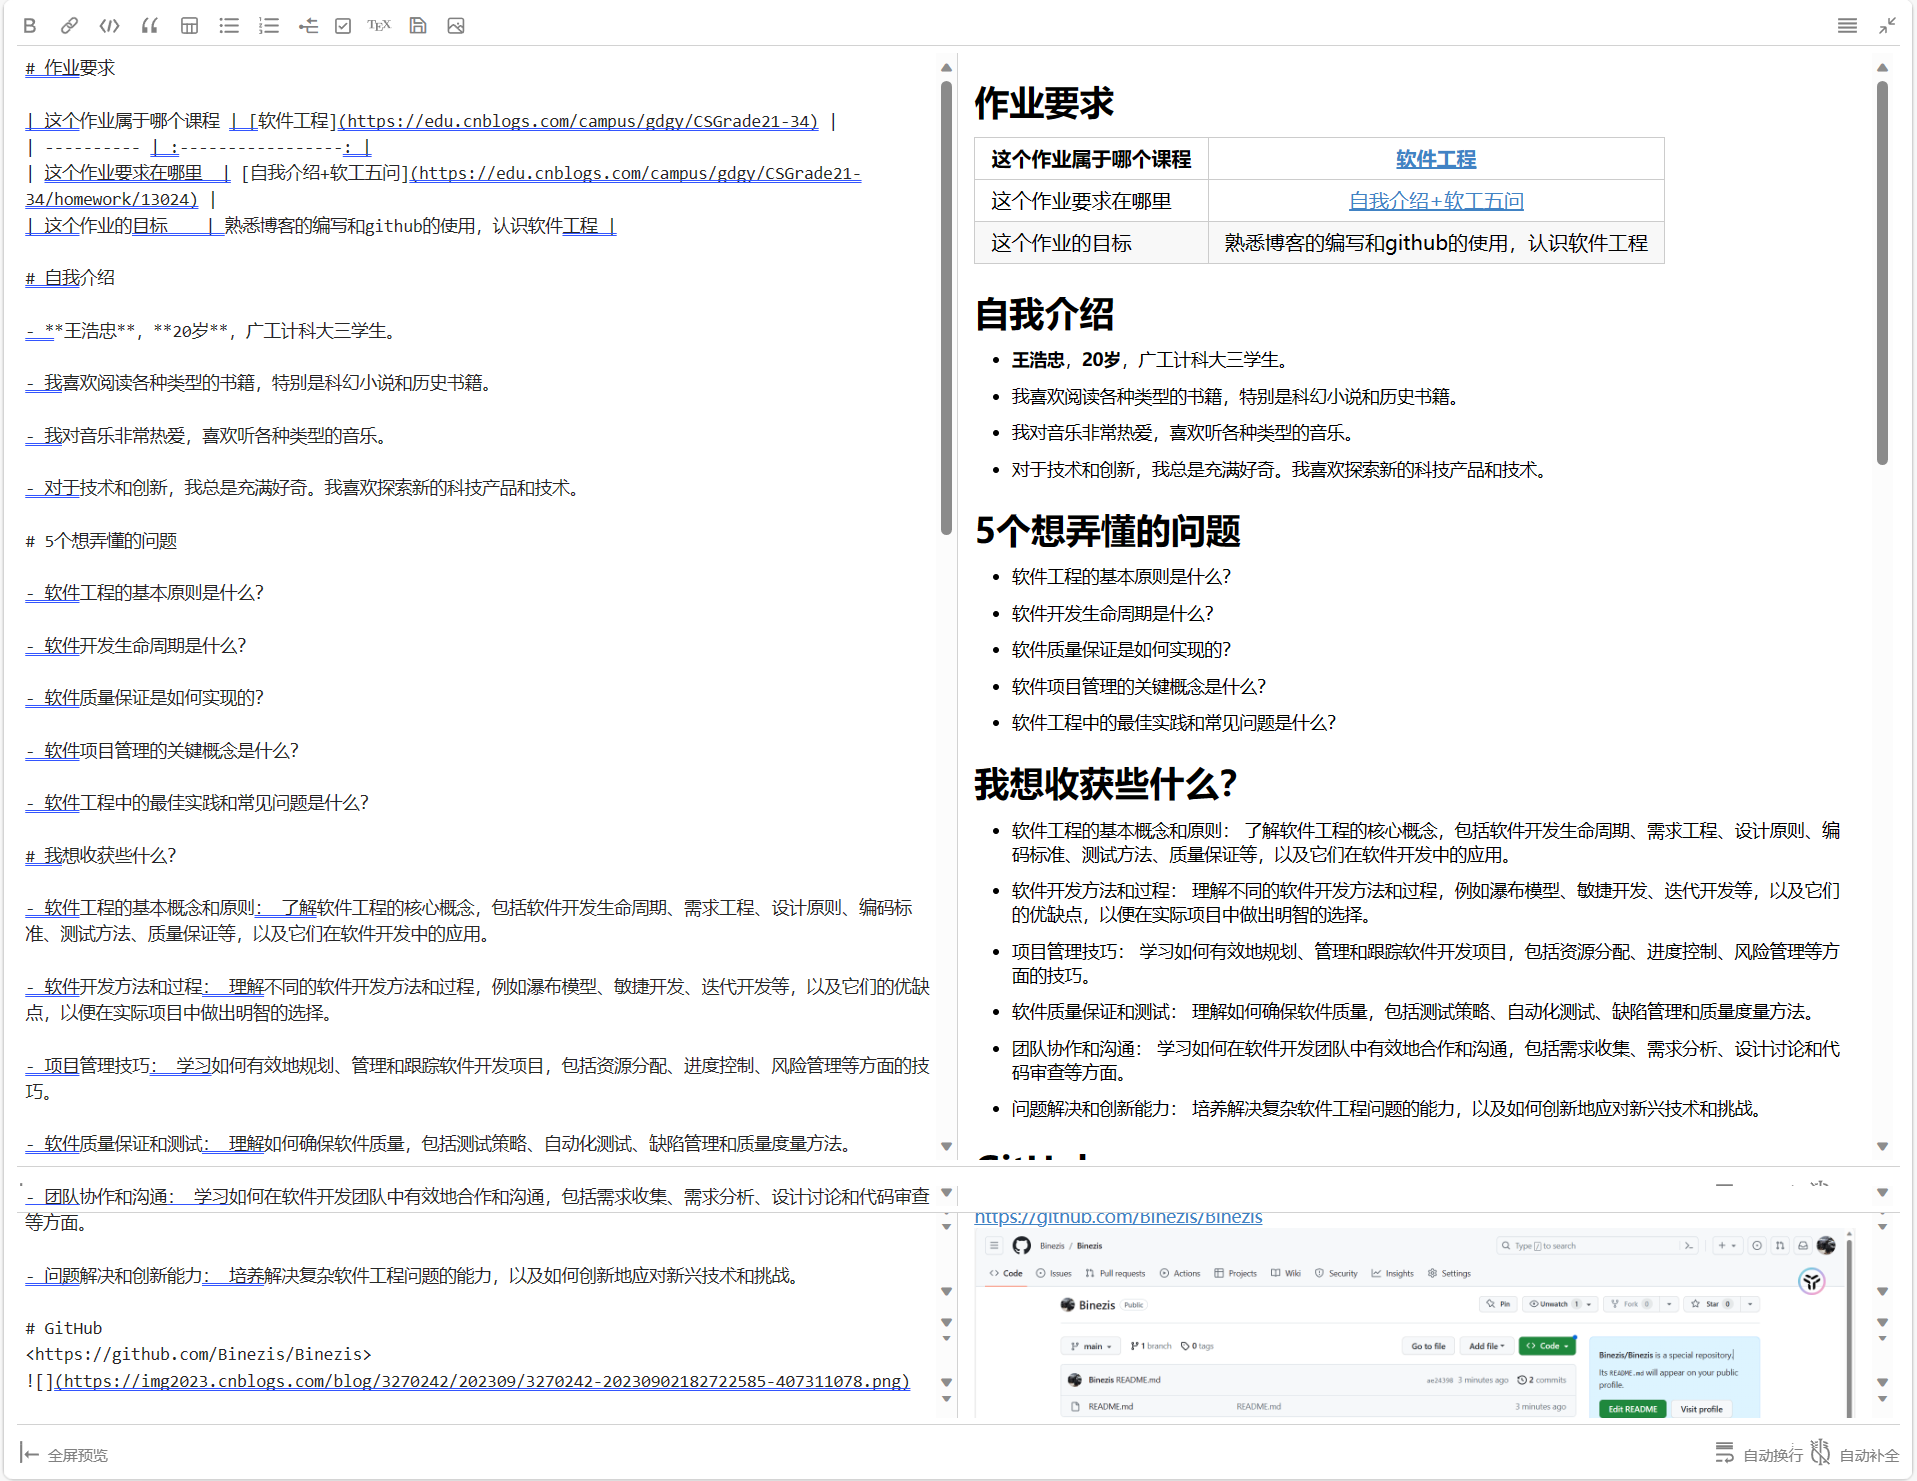Viewport: 1917px width, 1481px height.
Task: Click the '# 自我介绍' line in the editor
Action: 70,278
